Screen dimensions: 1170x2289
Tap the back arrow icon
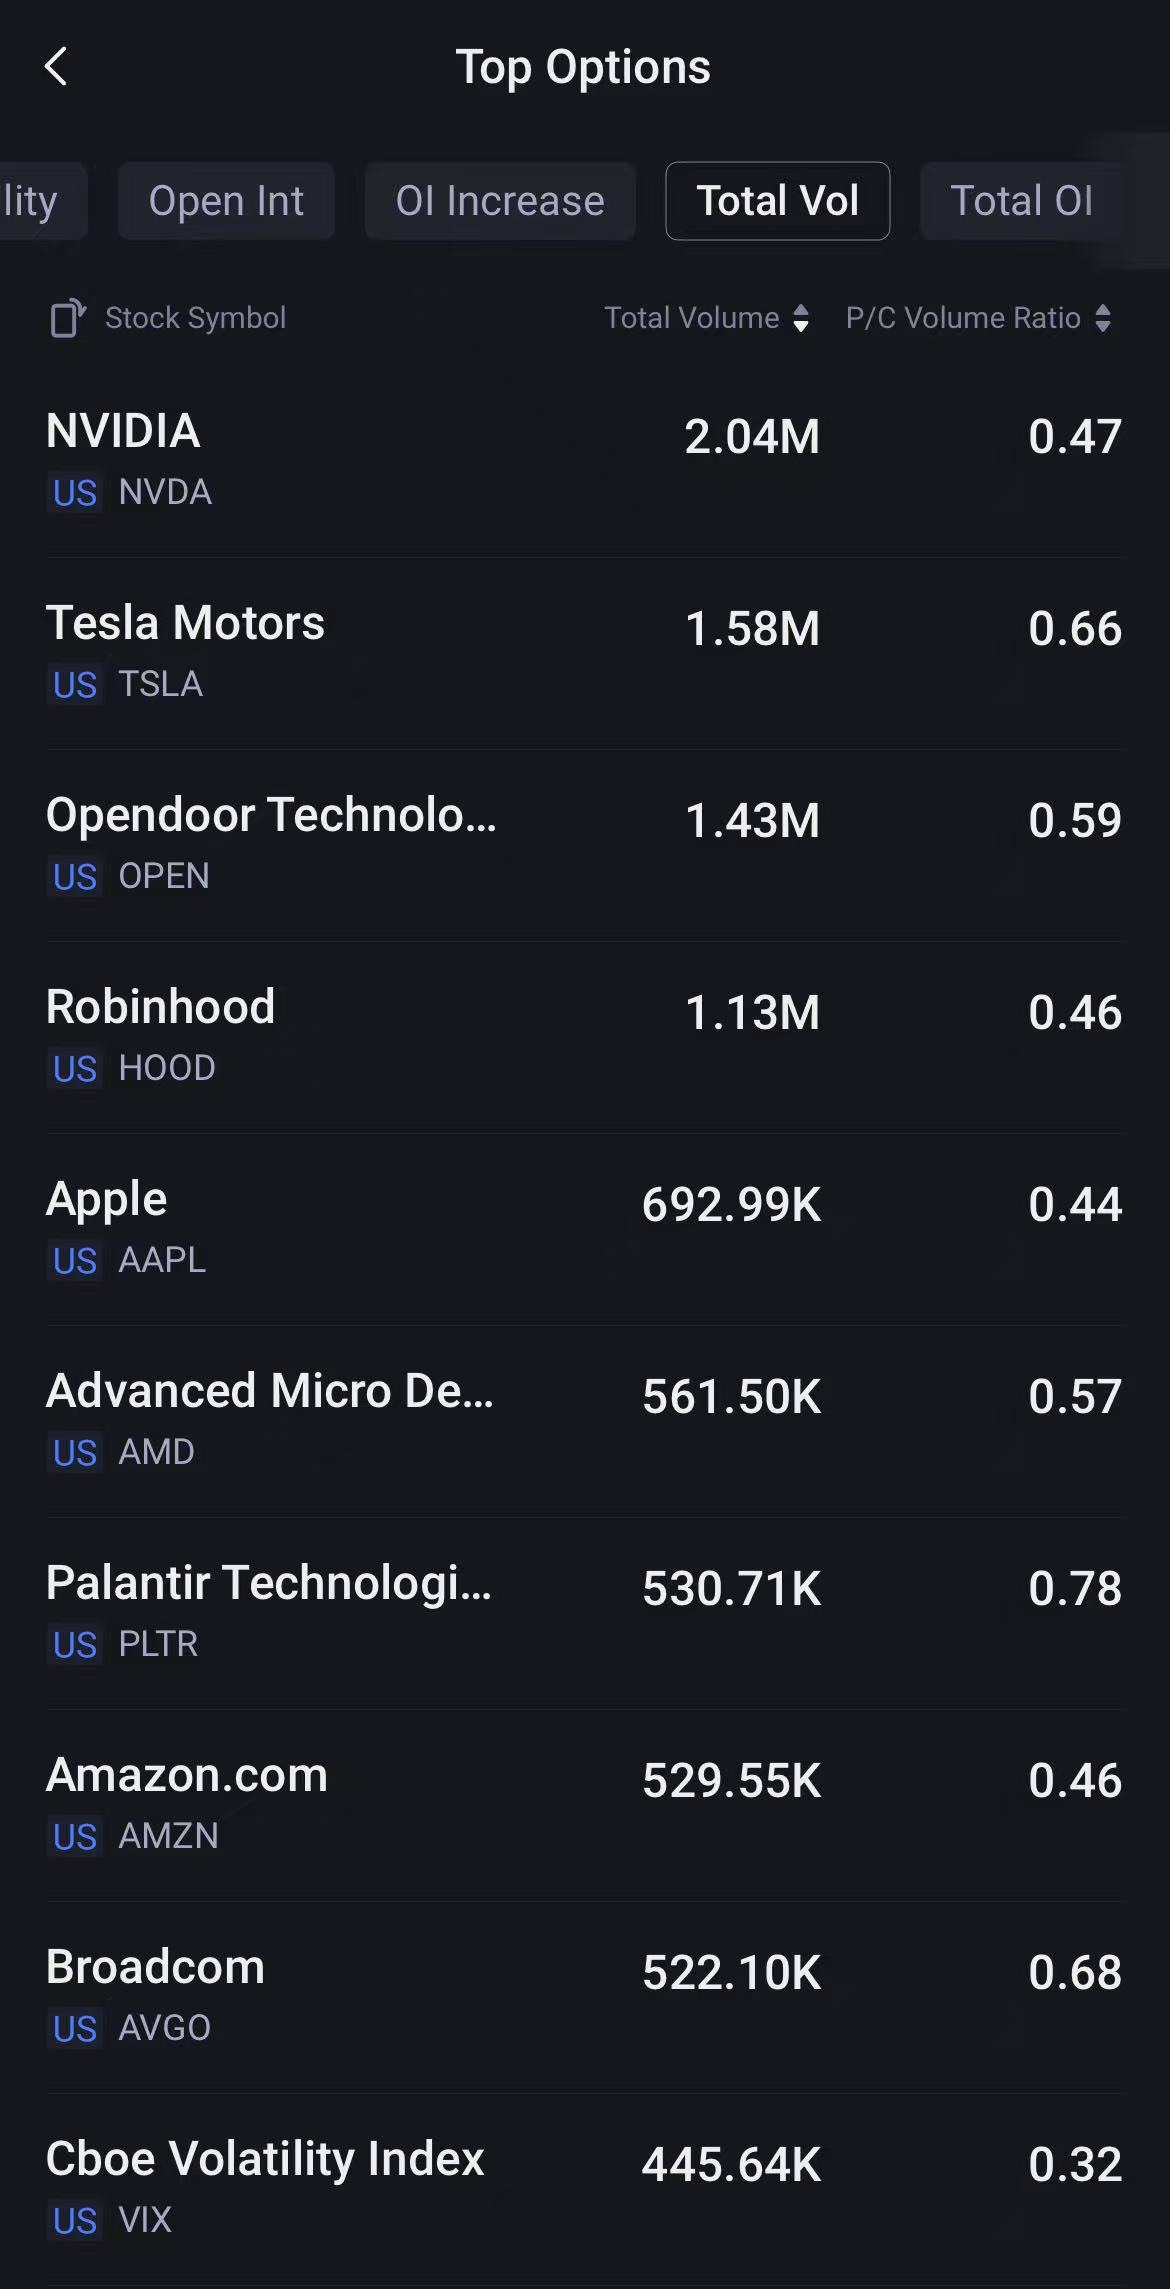[57, 67]
